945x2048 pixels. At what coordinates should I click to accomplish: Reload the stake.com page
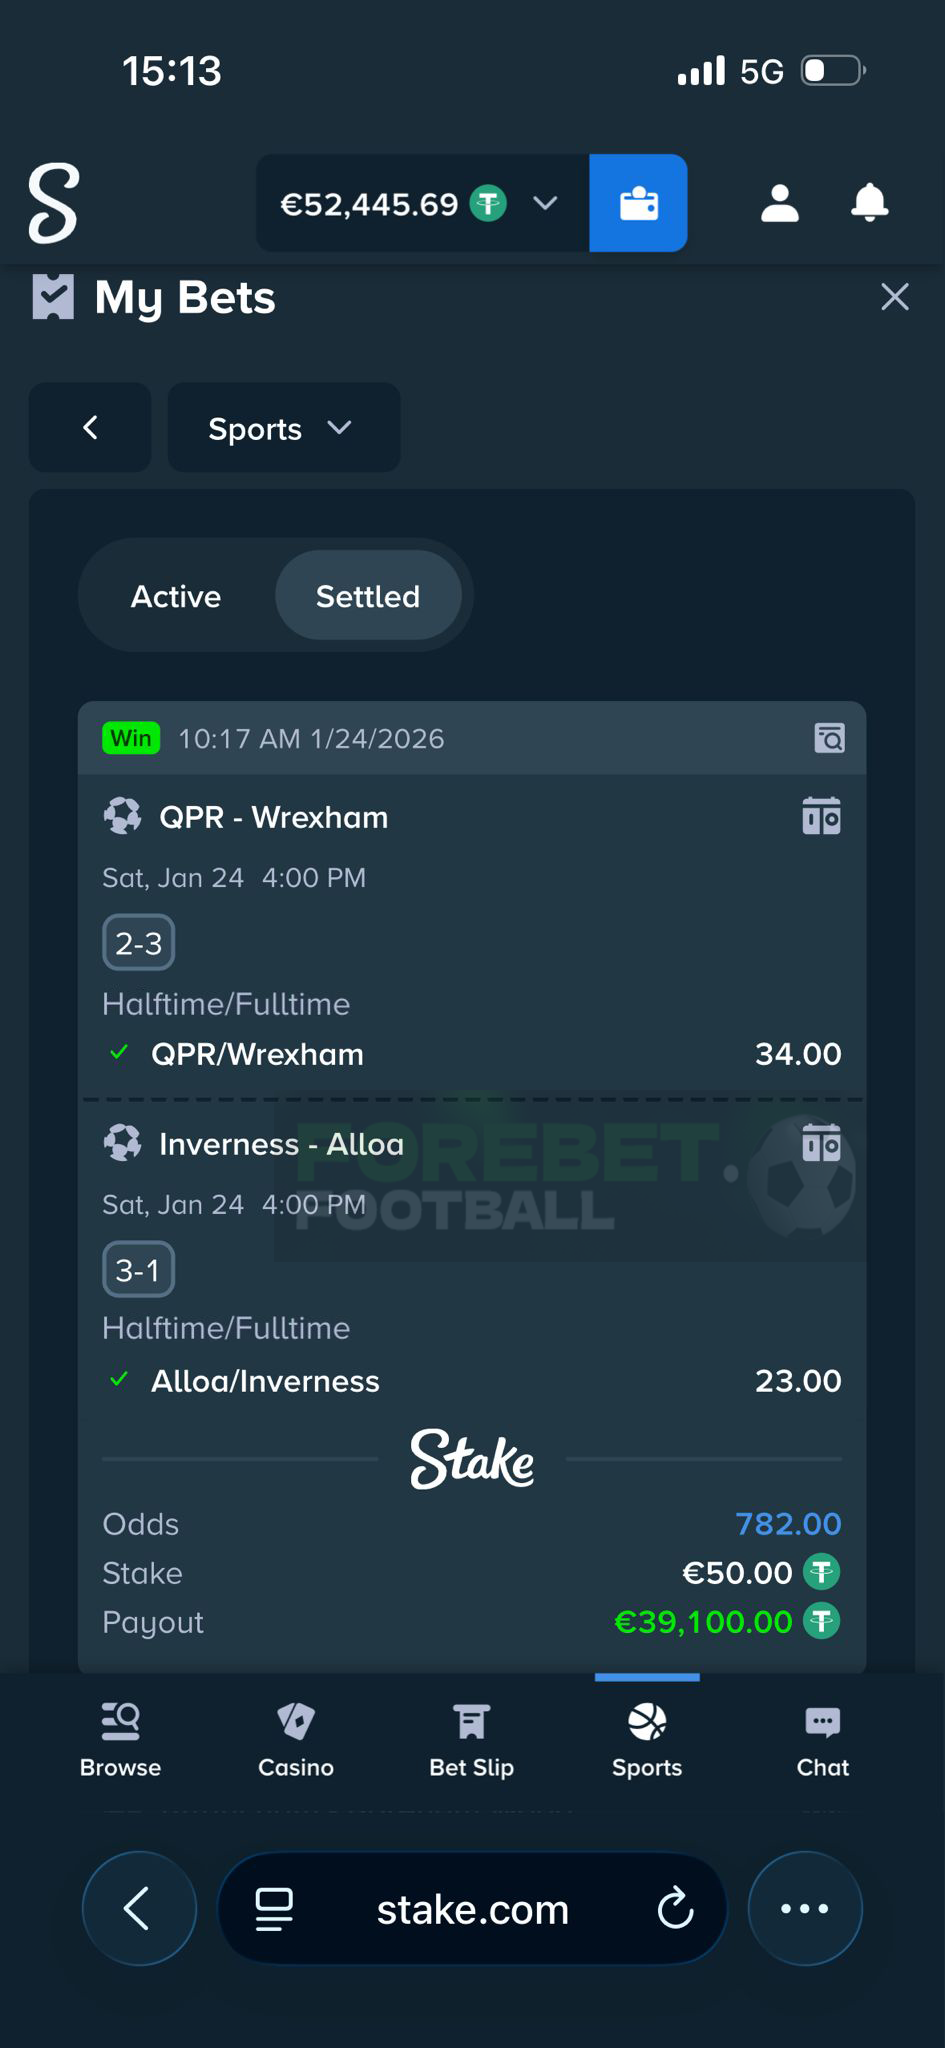pyautogui.click(x=677, y=1907)
